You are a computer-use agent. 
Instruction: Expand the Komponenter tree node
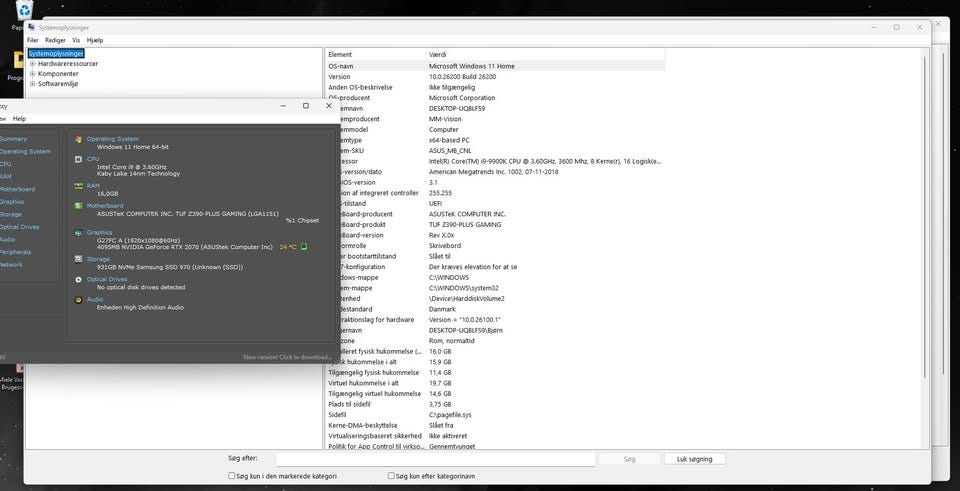pos(33,73)
